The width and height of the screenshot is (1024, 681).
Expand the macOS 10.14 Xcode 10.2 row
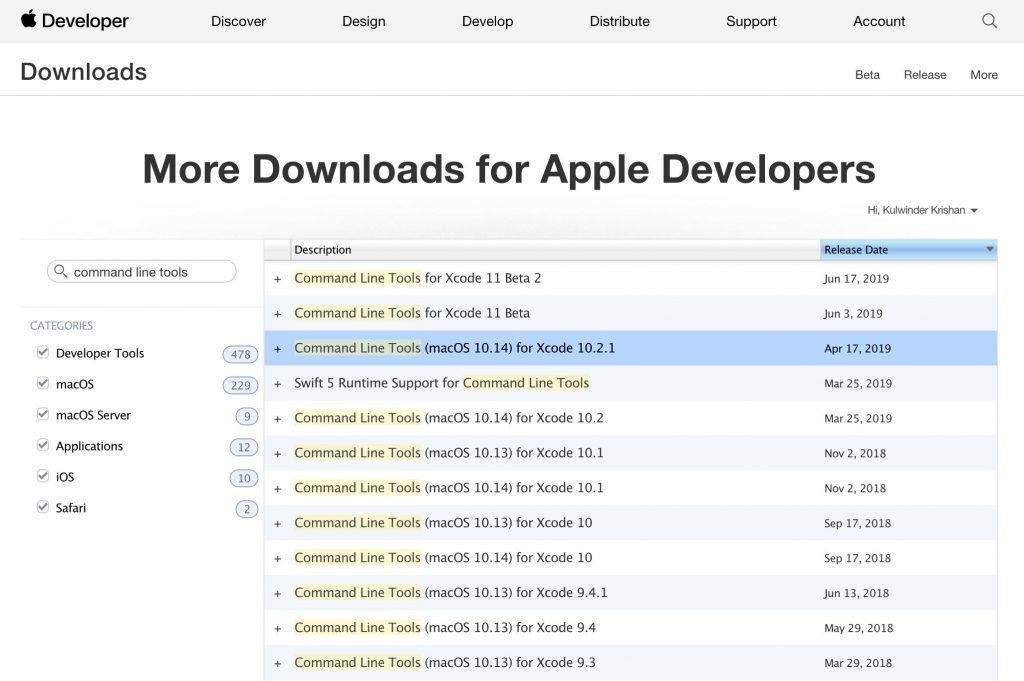[278, 419]
